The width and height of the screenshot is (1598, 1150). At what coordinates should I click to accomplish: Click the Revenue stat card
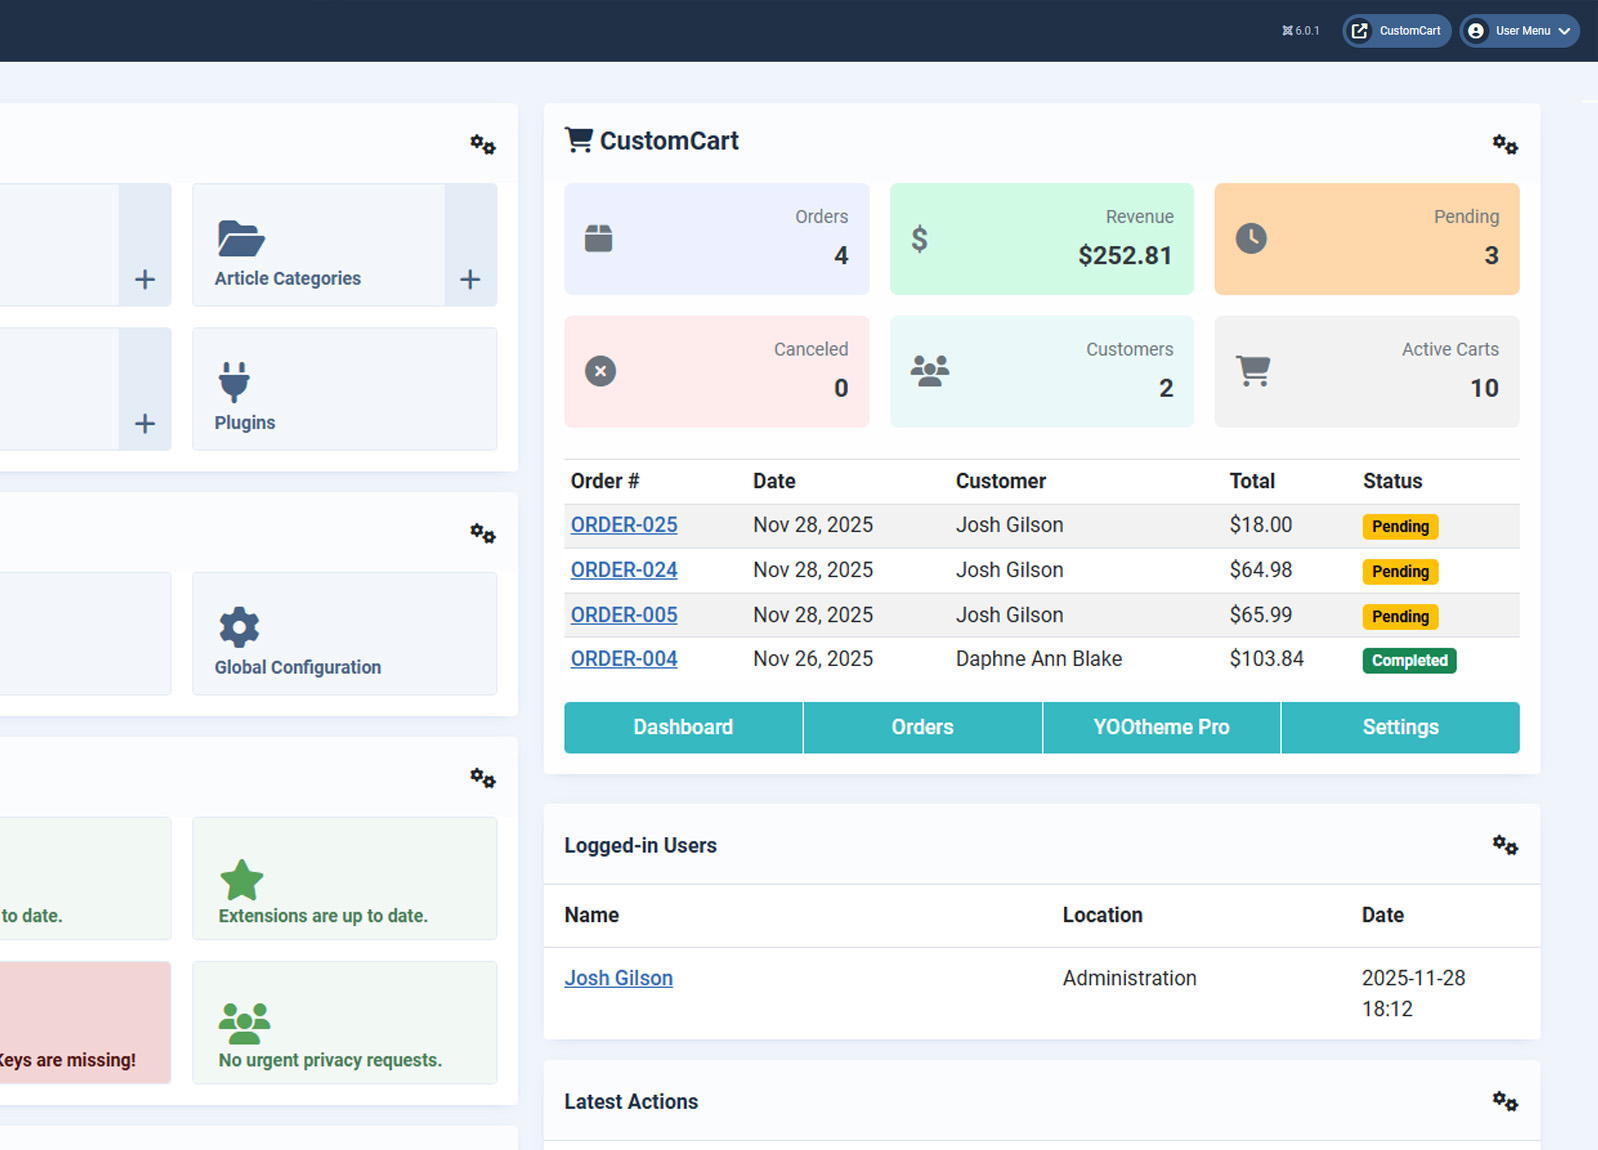point(1041,239)
